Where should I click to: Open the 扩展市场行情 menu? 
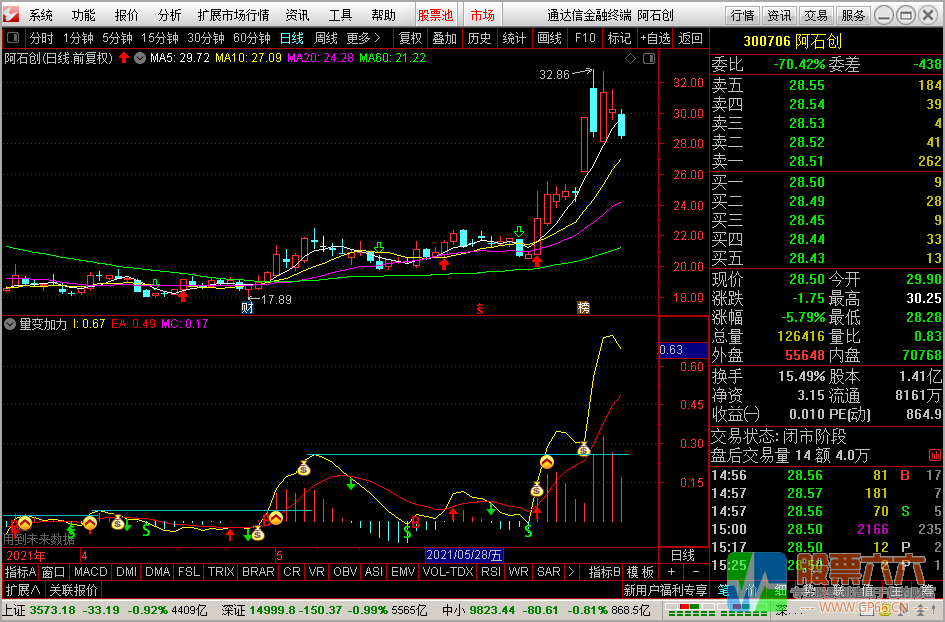coord(233,15)
